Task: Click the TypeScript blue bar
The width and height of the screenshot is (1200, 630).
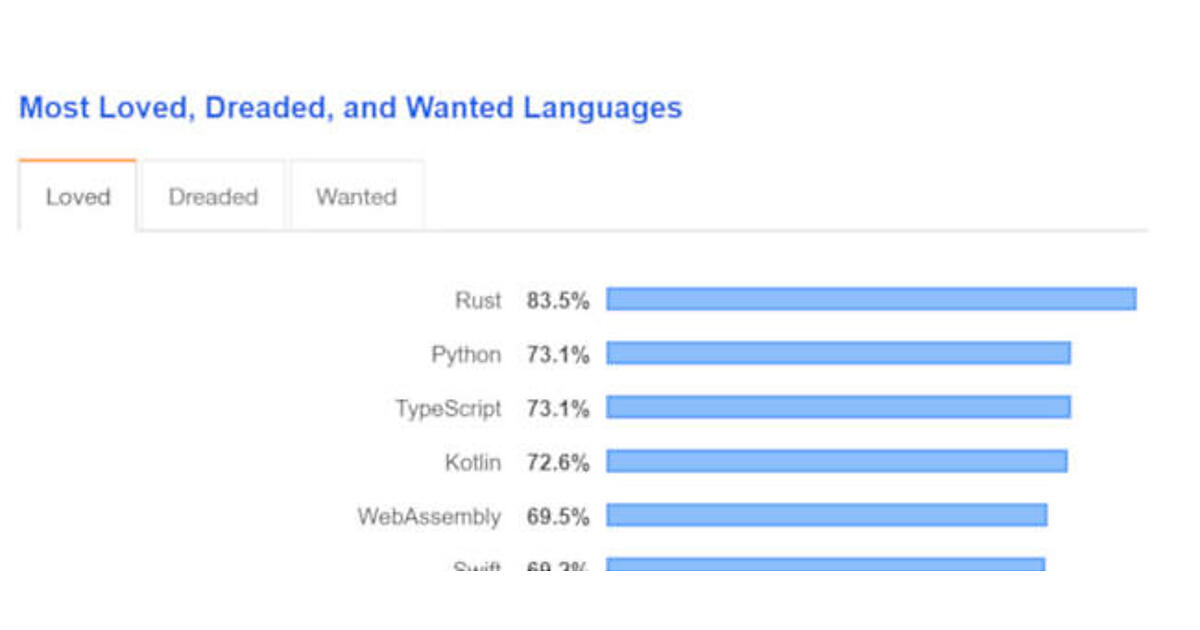Action: (x=838, y=407)
